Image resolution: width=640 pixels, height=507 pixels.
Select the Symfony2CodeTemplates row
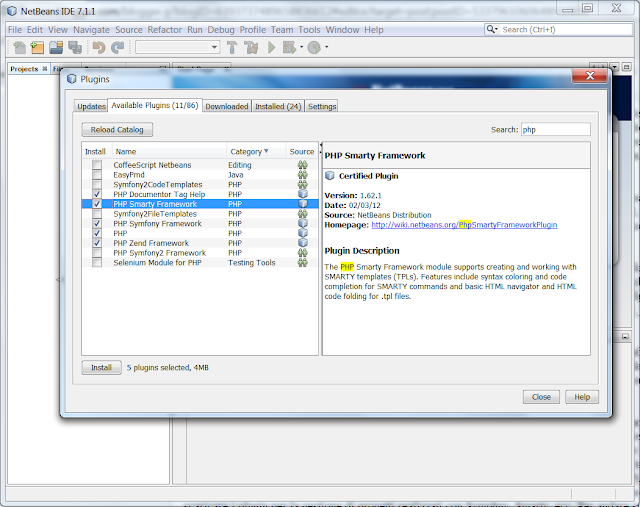(200, 185)
